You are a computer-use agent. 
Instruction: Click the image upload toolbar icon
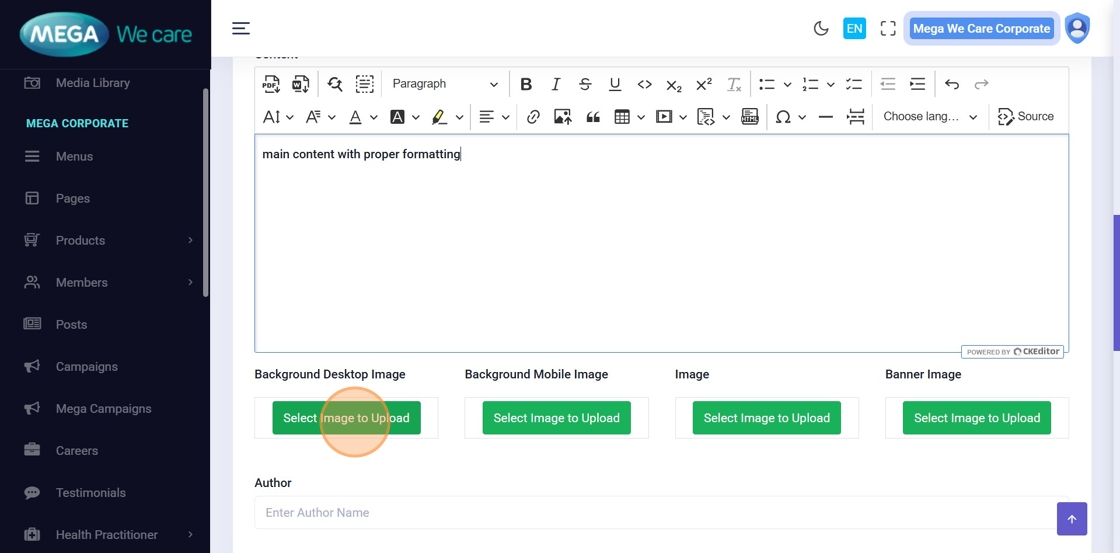[x=563, y=117]
